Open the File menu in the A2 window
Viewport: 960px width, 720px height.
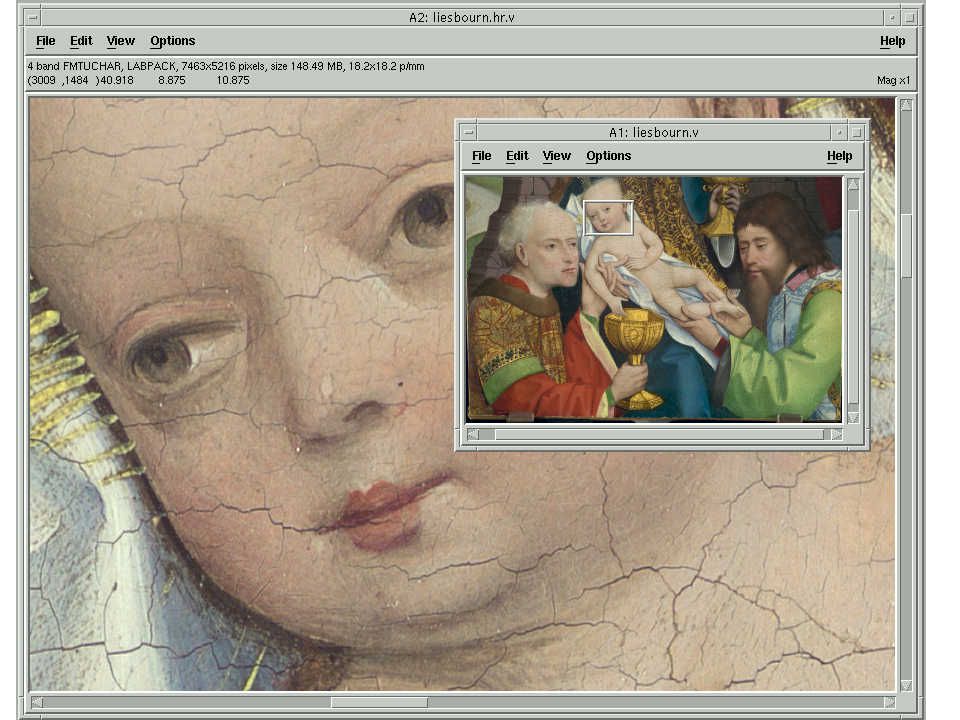coord(45,41)
